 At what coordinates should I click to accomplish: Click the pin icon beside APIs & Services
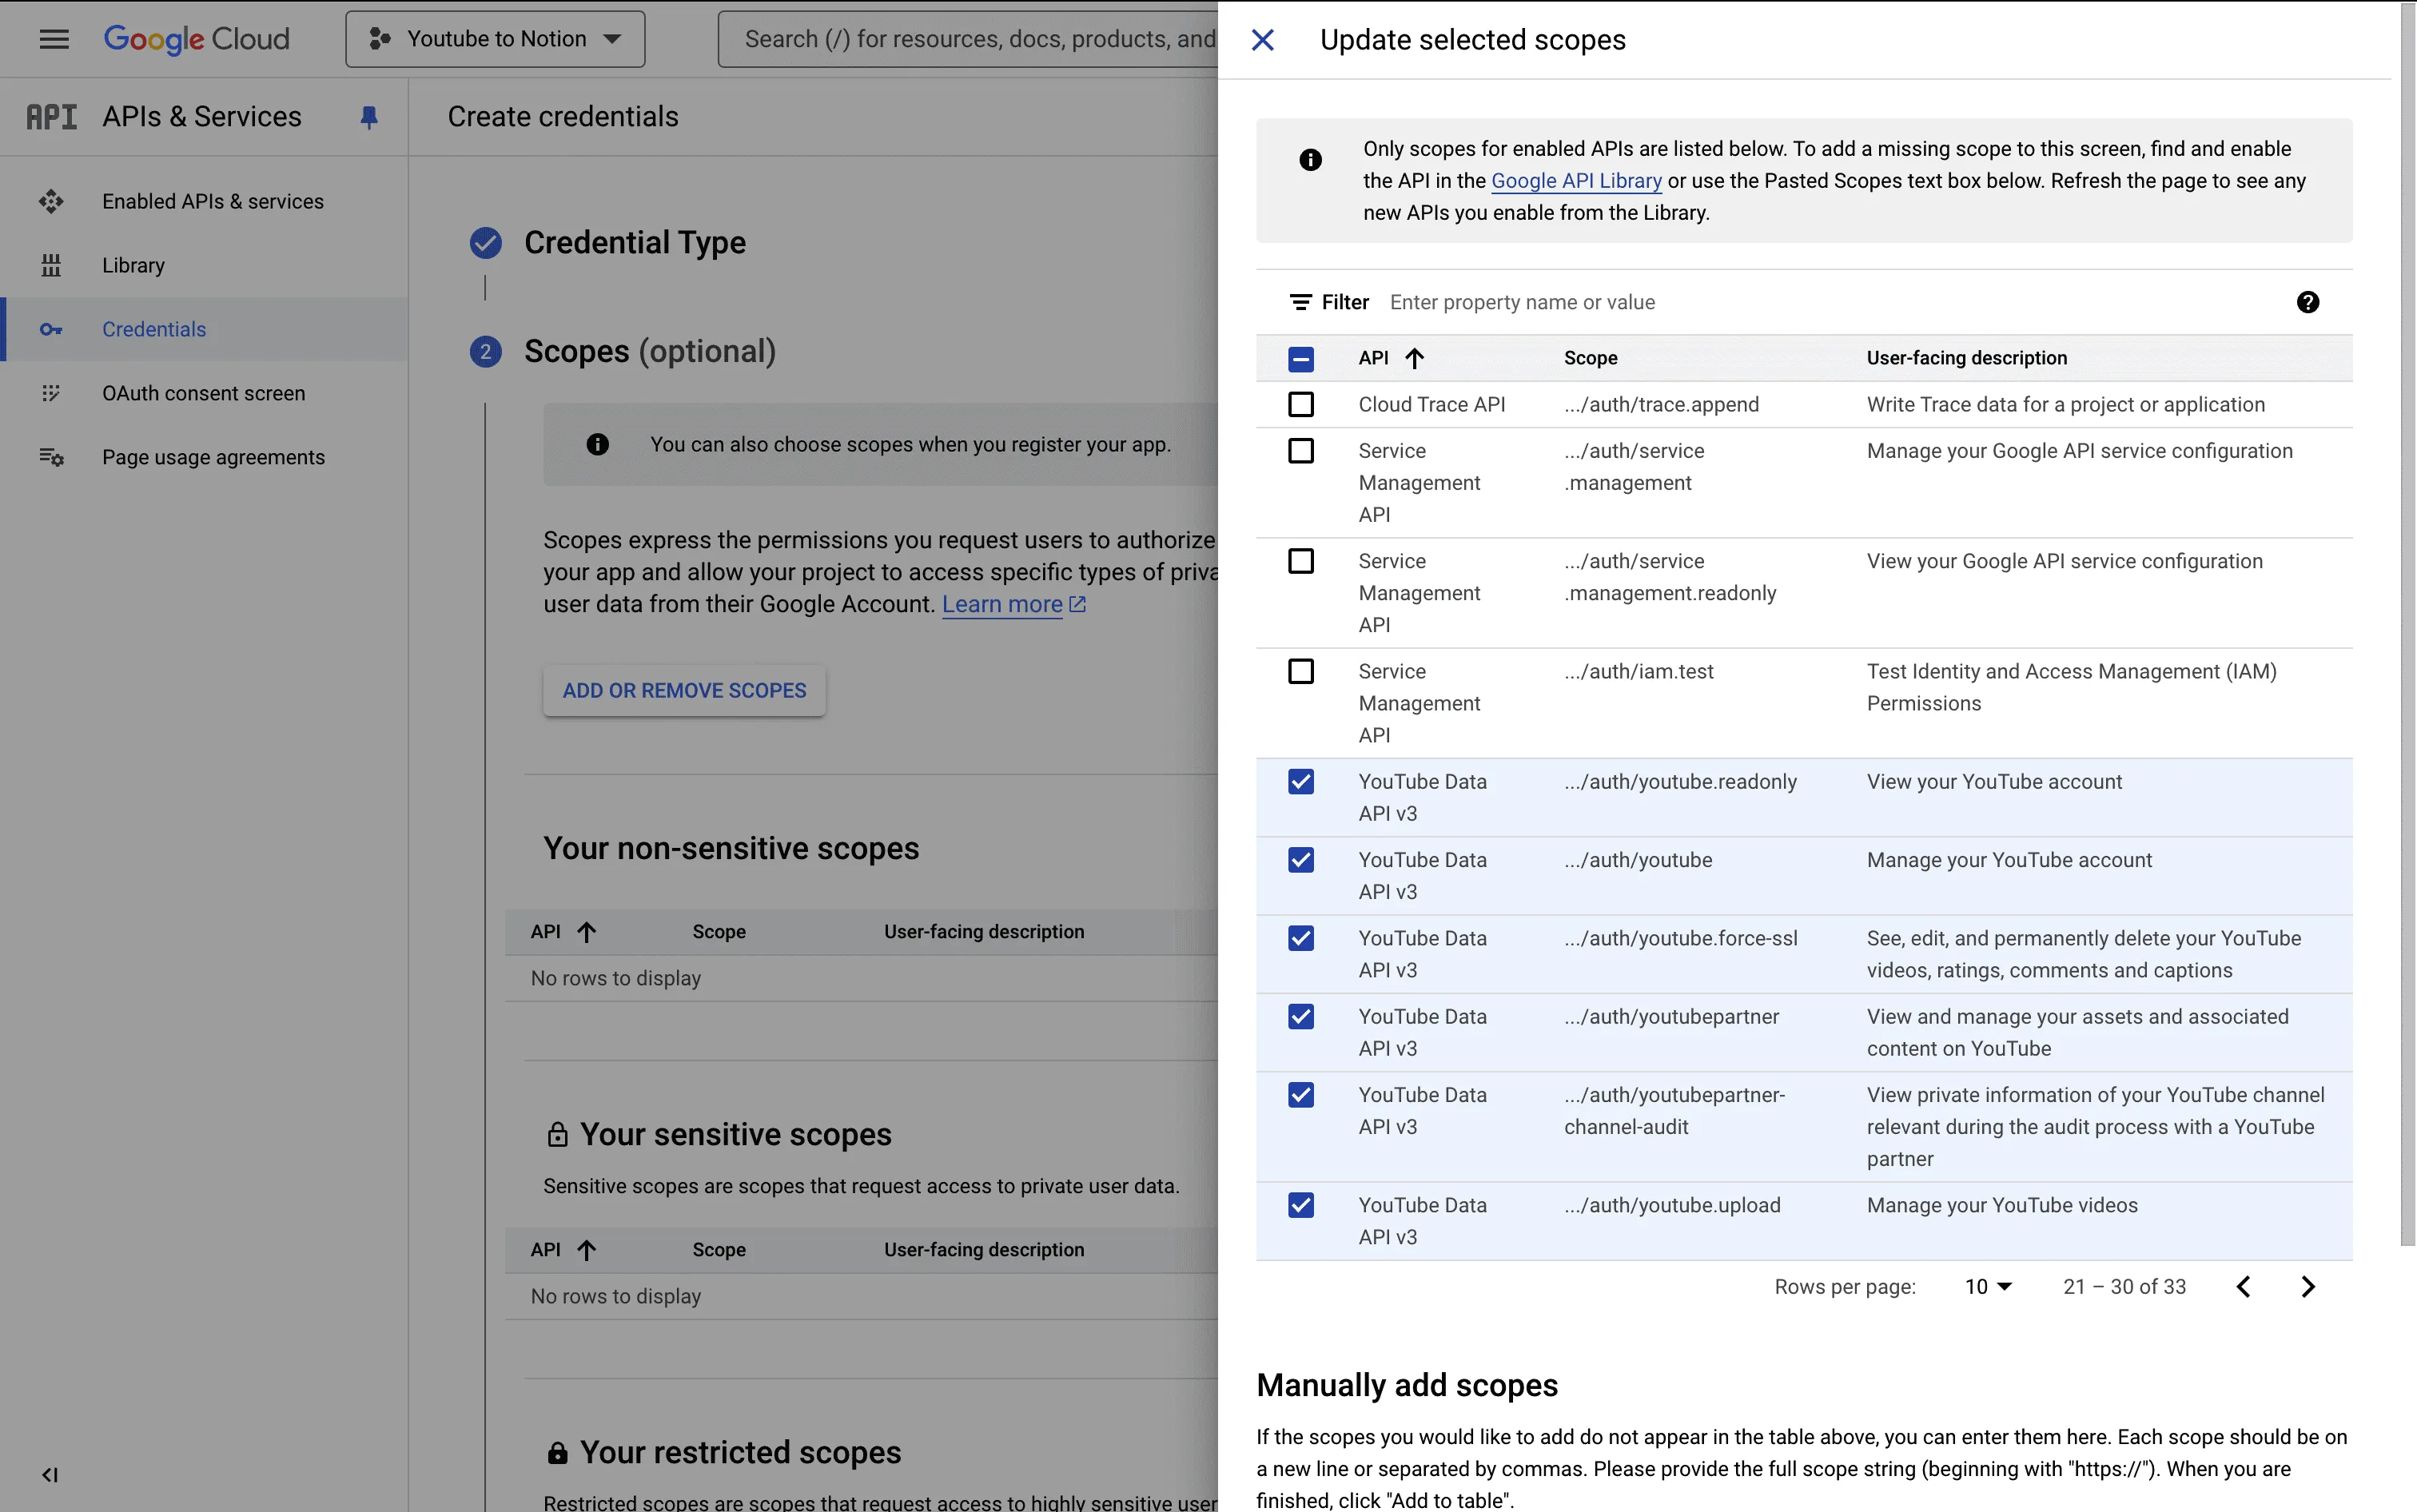pyautogui.click(x=369, y=117)
